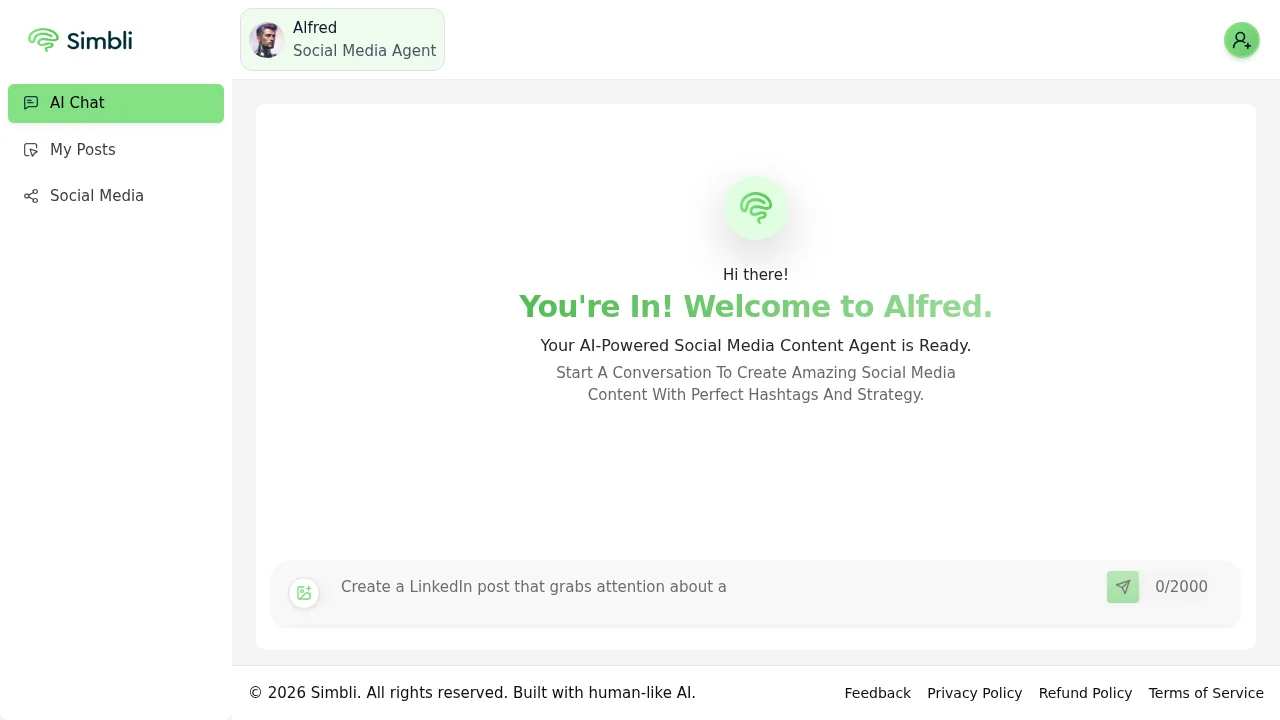Click Alfred's profile avatar picture
Image resolution: width=1280 pixels, height=720 pixels.
(x=266, y=39)
